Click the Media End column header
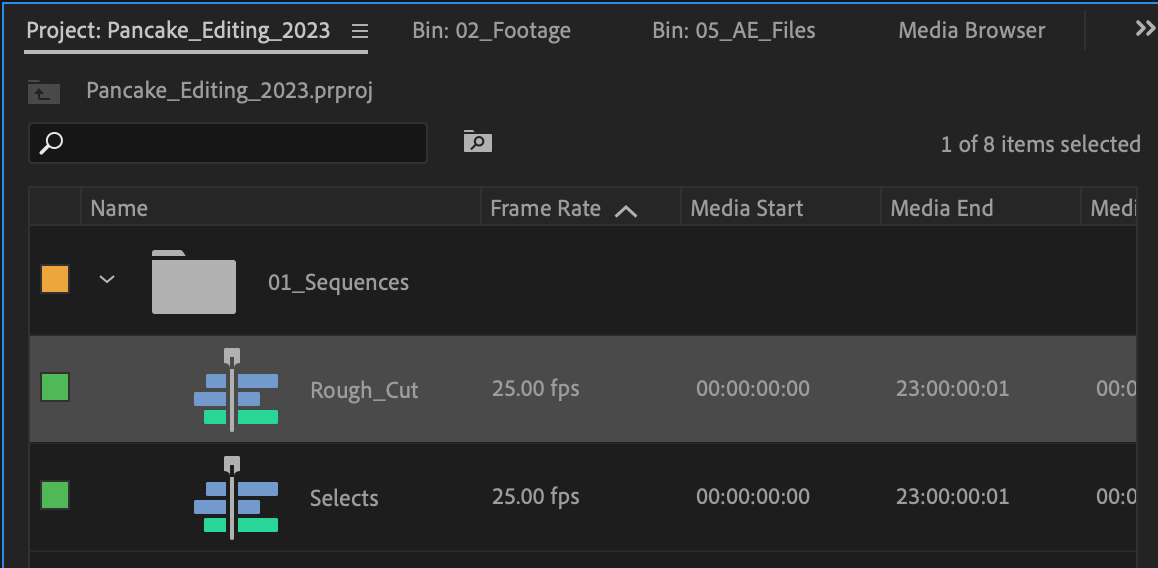The height and width of the screenshot is (568, 1158). (941, 208)
